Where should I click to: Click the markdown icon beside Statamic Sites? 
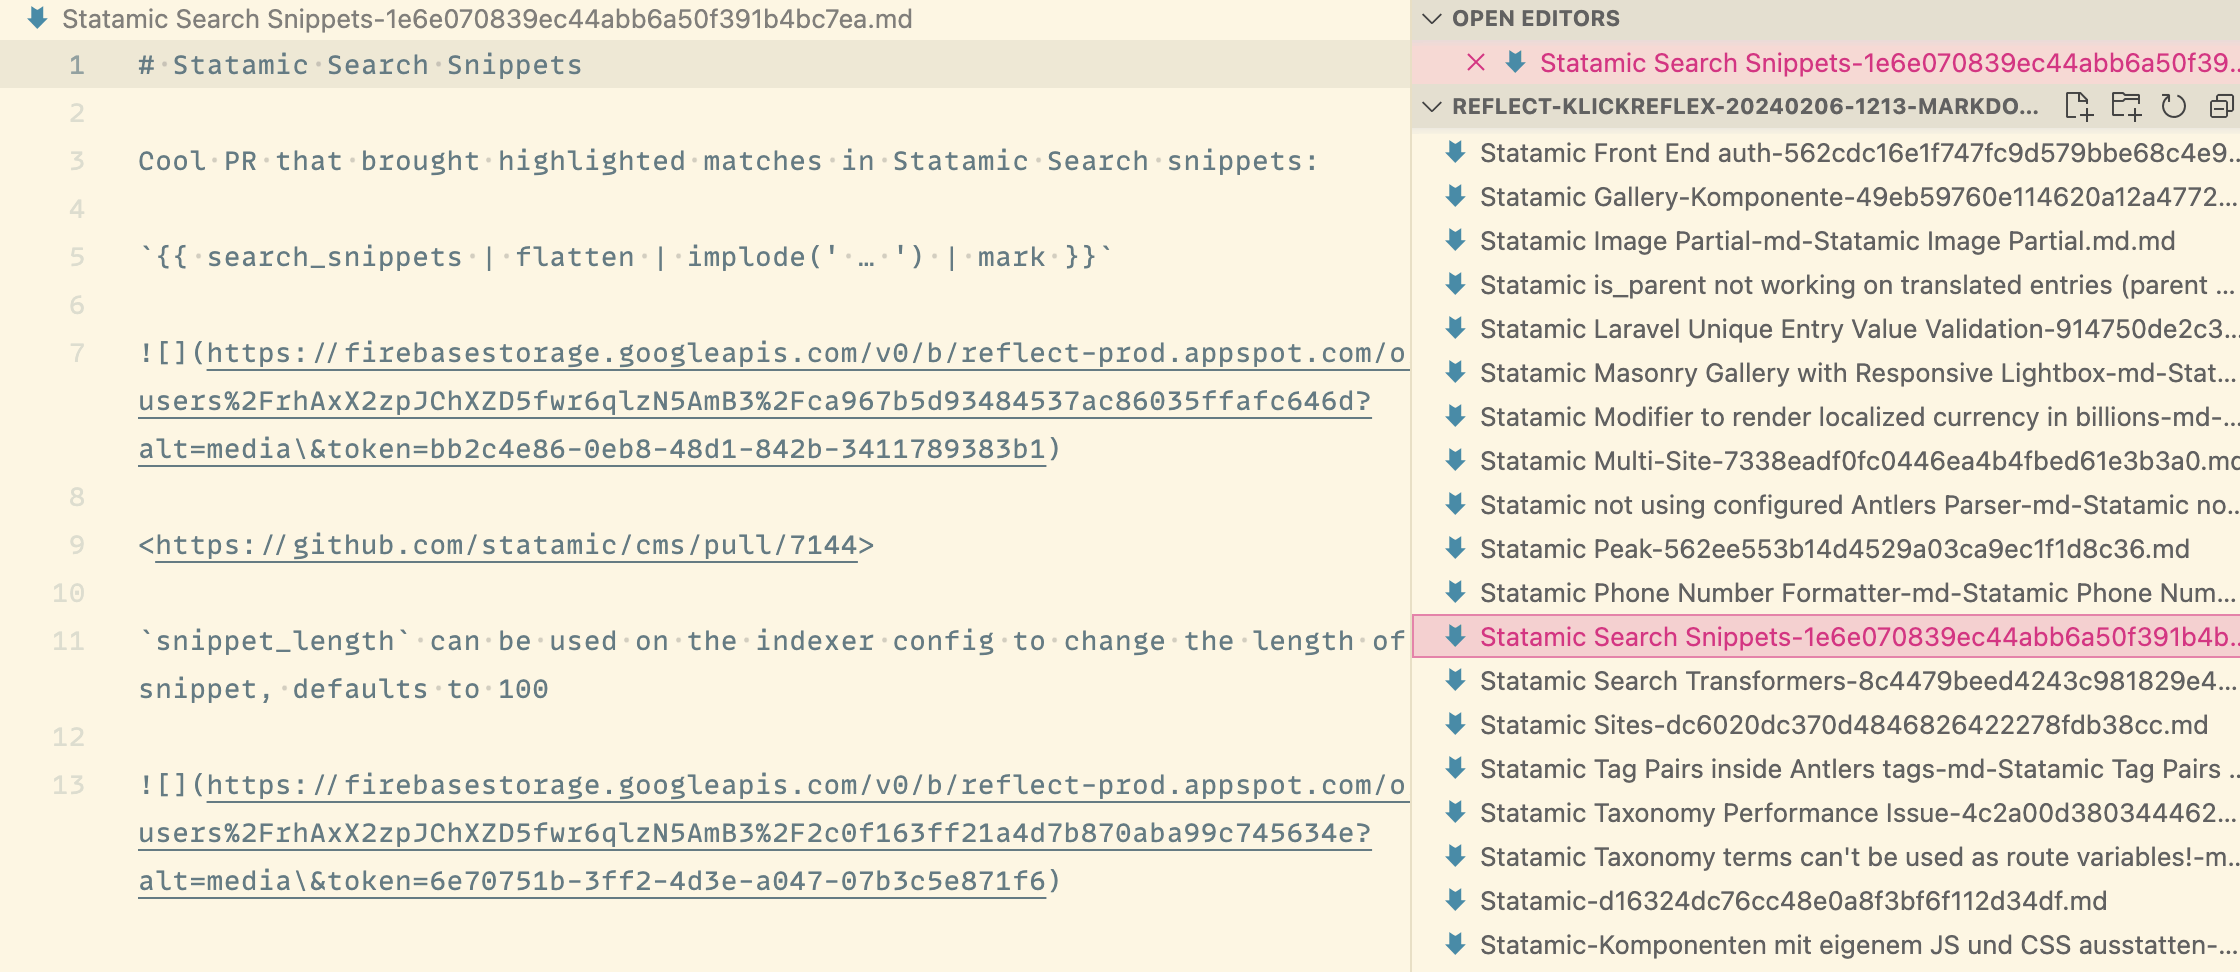tap(1456, 724)
